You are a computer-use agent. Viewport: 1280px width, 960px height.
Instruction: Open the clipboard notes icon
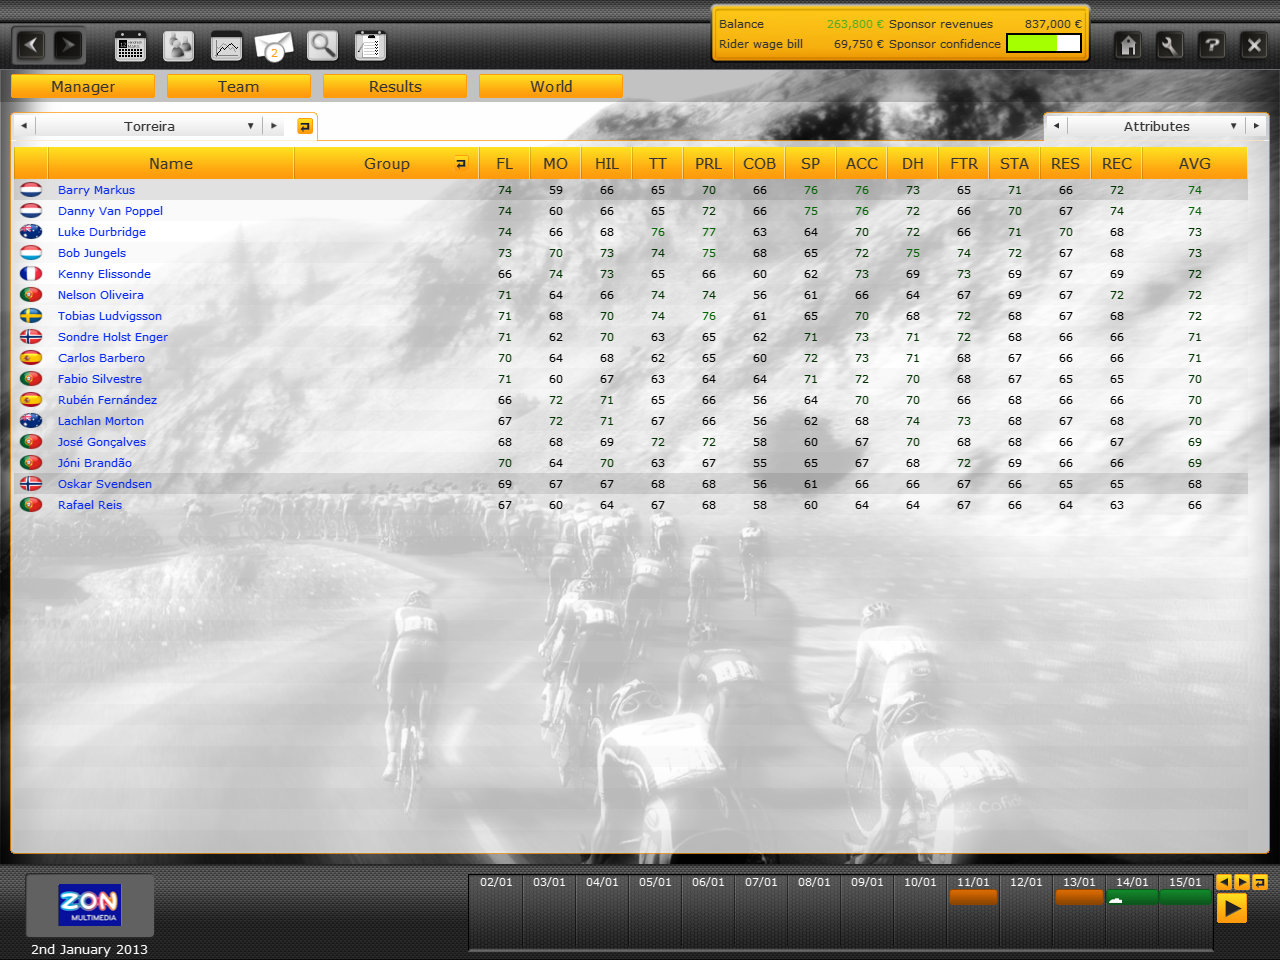[370, 46]
